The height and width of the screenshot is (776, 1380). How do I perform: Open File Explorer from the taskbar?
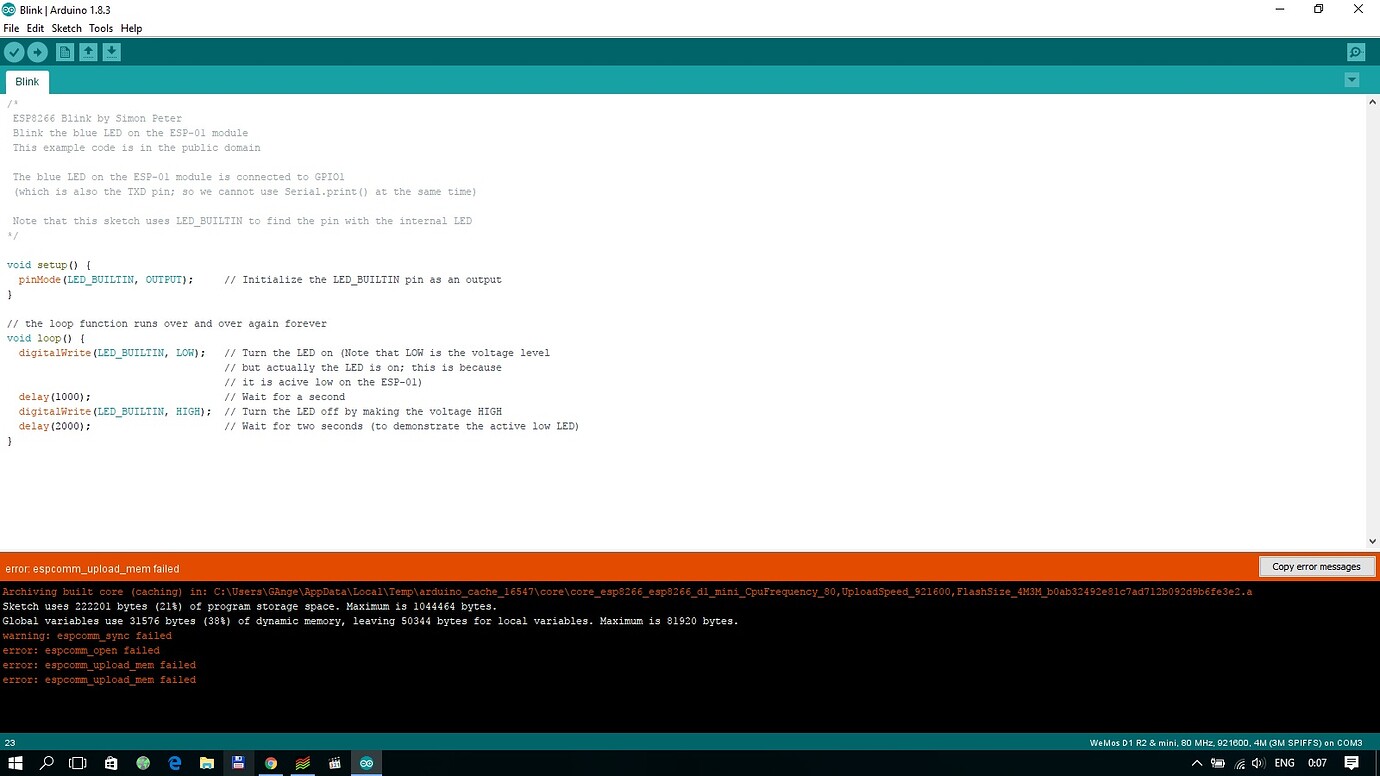click(206, 762)
